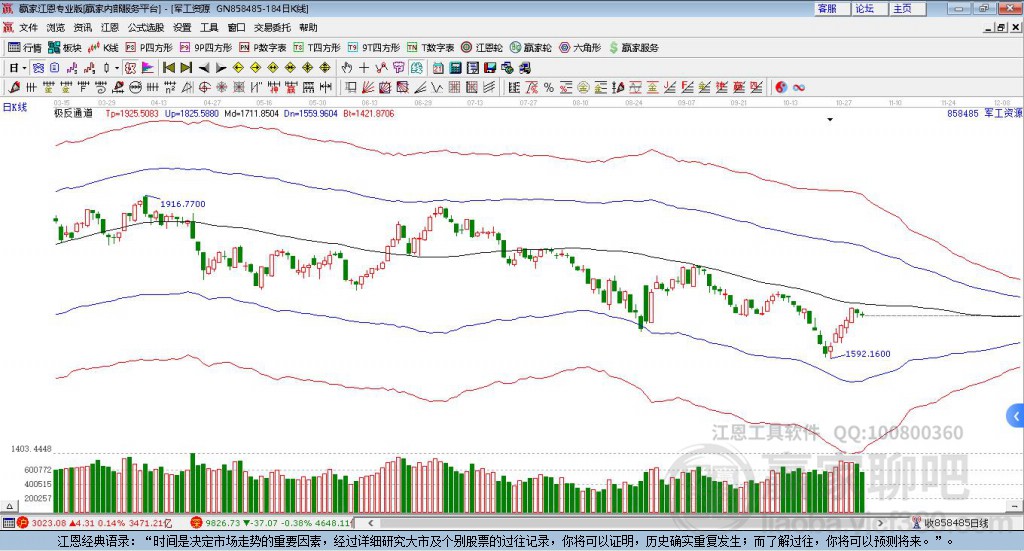Toggle the hand pan tool
This screenshot has width=1024, height=551.
click(x=347, y=68)
